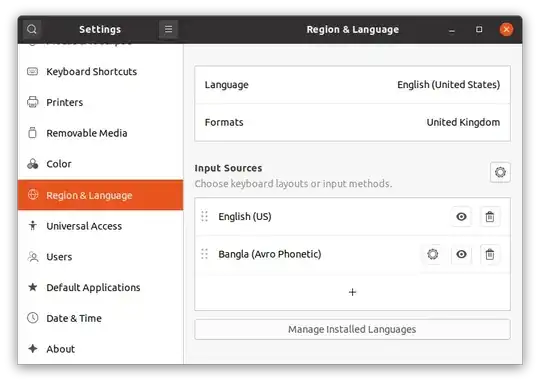Click the Default Applications star icon
The image size is (540, 384).
pos(33,287)
